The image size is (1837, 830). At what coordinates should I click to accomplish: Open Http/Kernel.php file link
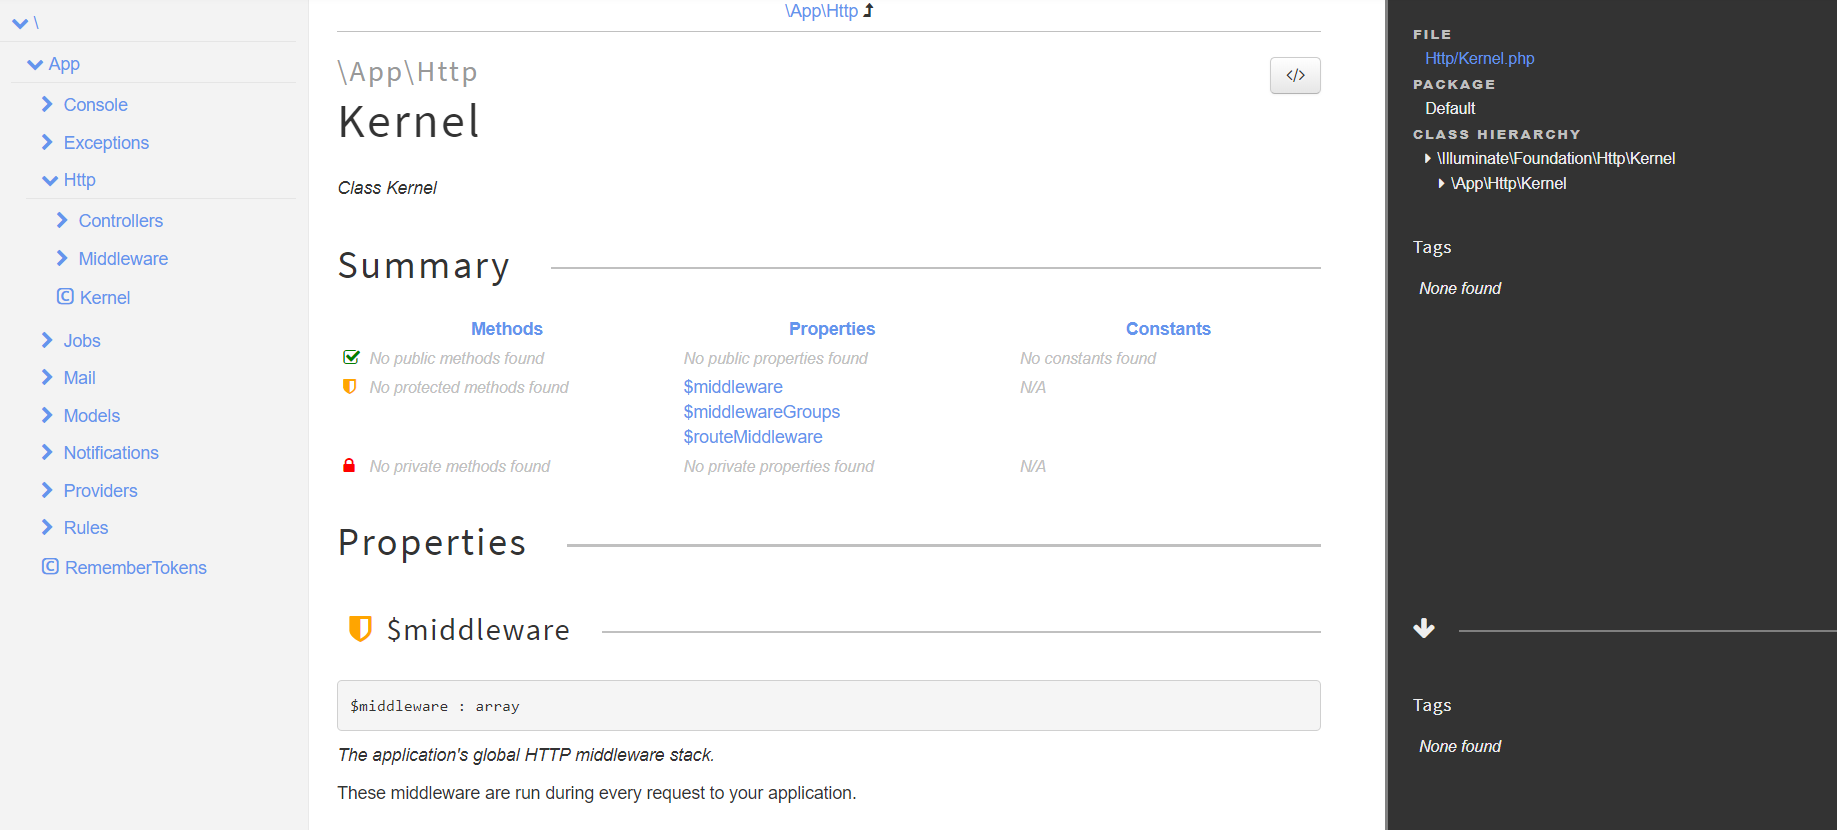1479,59
